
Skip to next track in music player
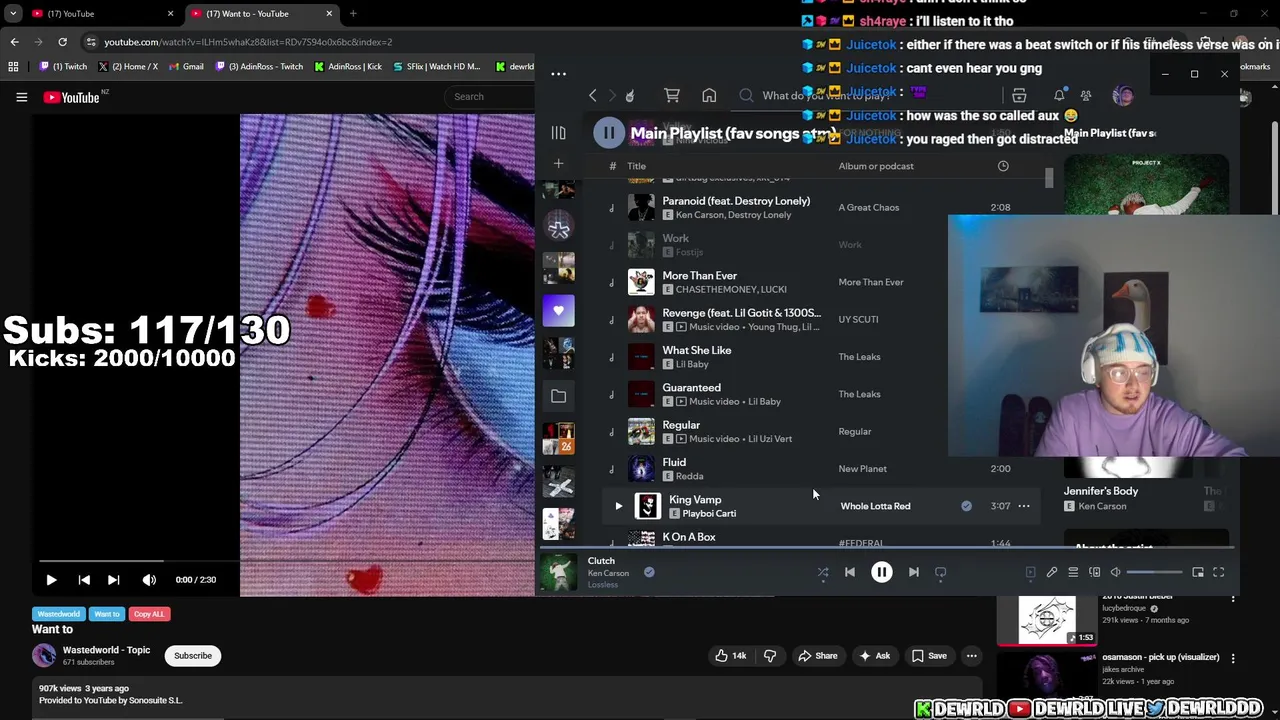tap(913, 573)
